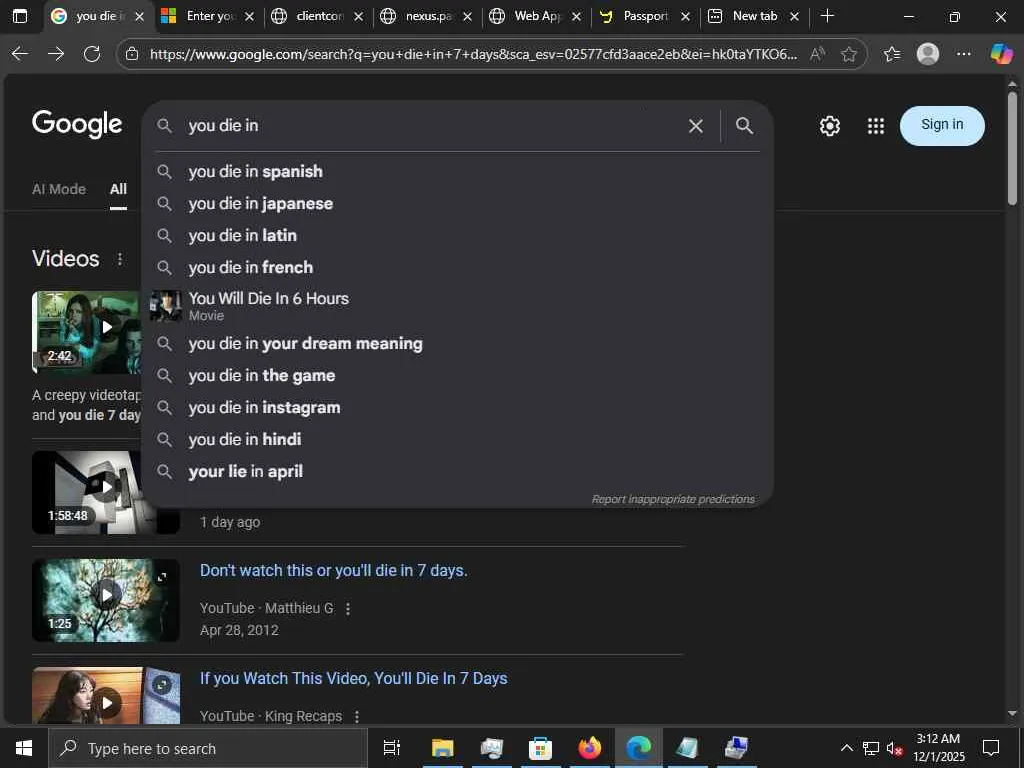Open a new browser tab
Viewport: 1024px width, 768px height.
pyautogui.click(x=827, y=16)
